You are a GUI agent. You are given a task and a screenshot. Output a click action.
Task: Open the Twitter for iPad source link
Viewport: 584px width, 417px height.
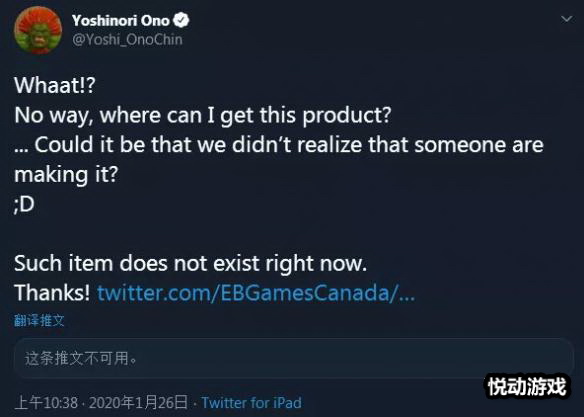tap(251, 402)
